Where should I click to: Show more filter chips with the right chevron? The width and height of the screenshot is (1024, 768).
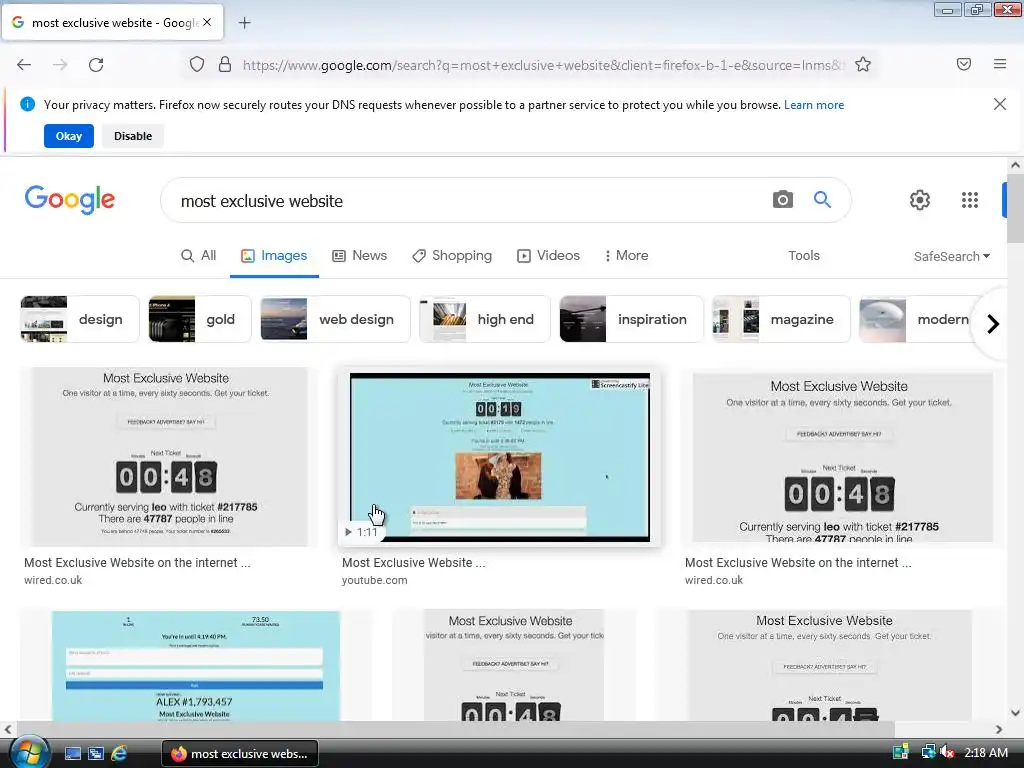(993, 323)
